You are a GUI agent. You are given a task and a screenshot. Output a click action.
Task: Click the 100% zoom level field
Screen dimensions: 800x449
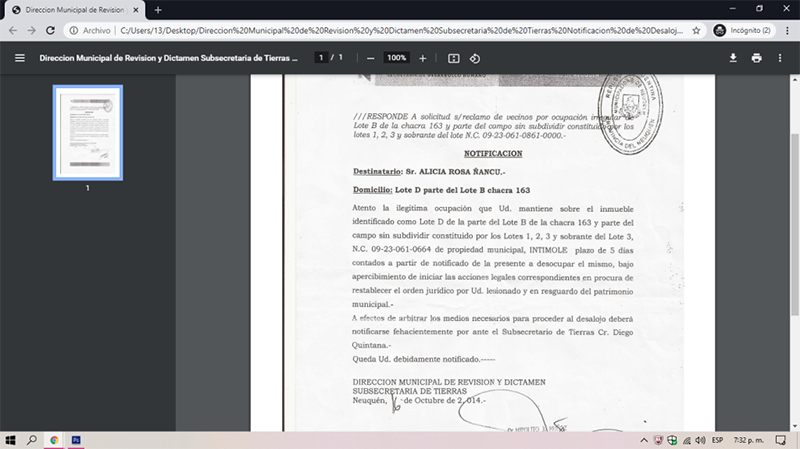coord(396,58)
